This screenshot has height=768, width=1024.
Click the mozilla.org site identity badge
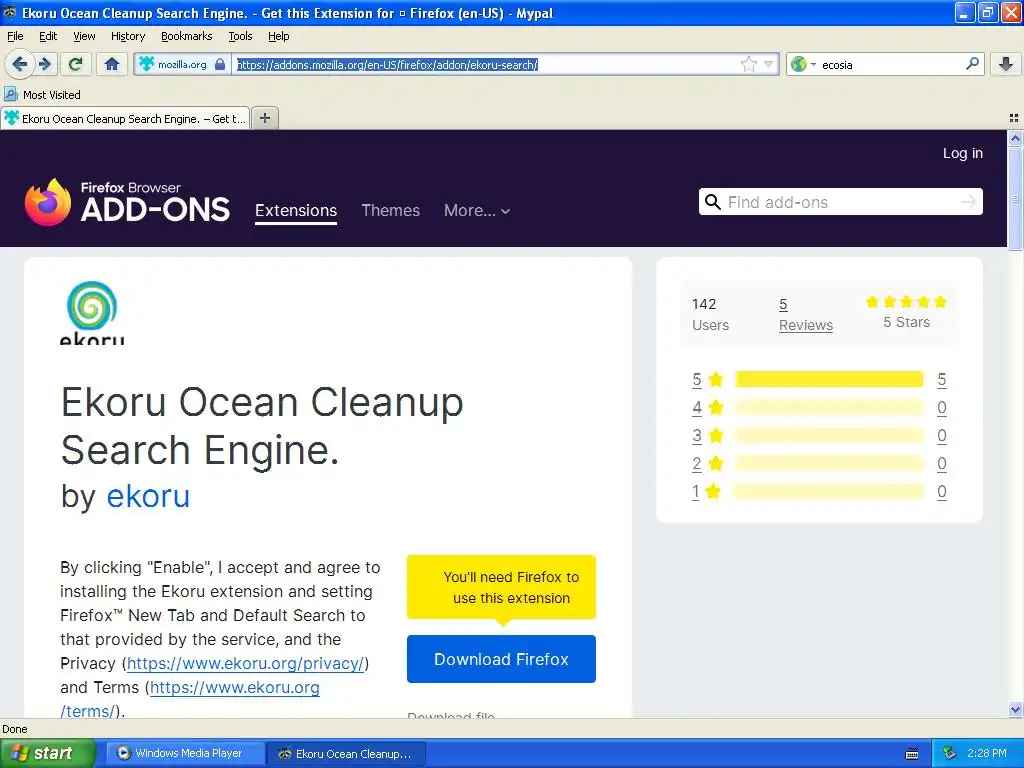coord(182,64)
